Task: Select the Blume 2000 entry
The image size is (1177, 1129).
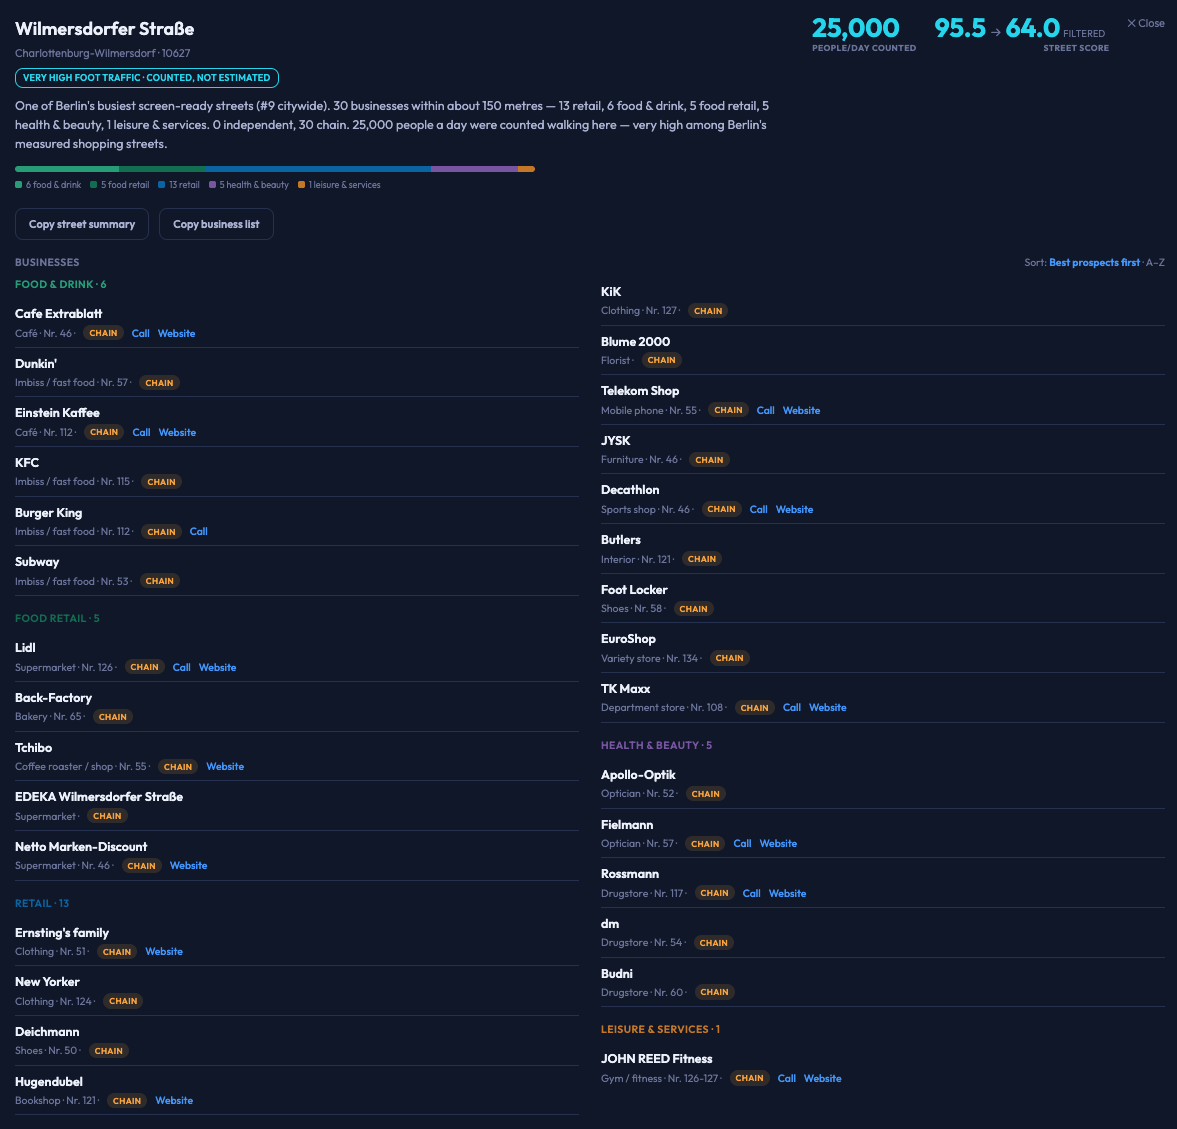Action: 635,342
